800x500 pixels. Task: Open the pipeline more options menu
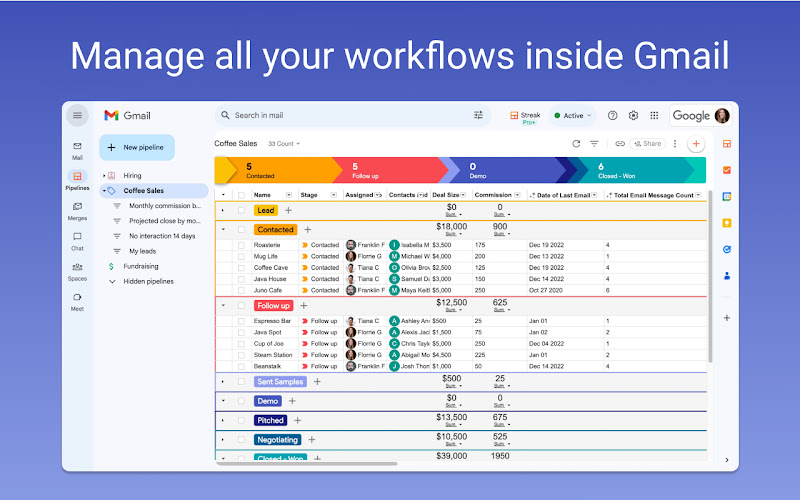click(x=675, y=144)
